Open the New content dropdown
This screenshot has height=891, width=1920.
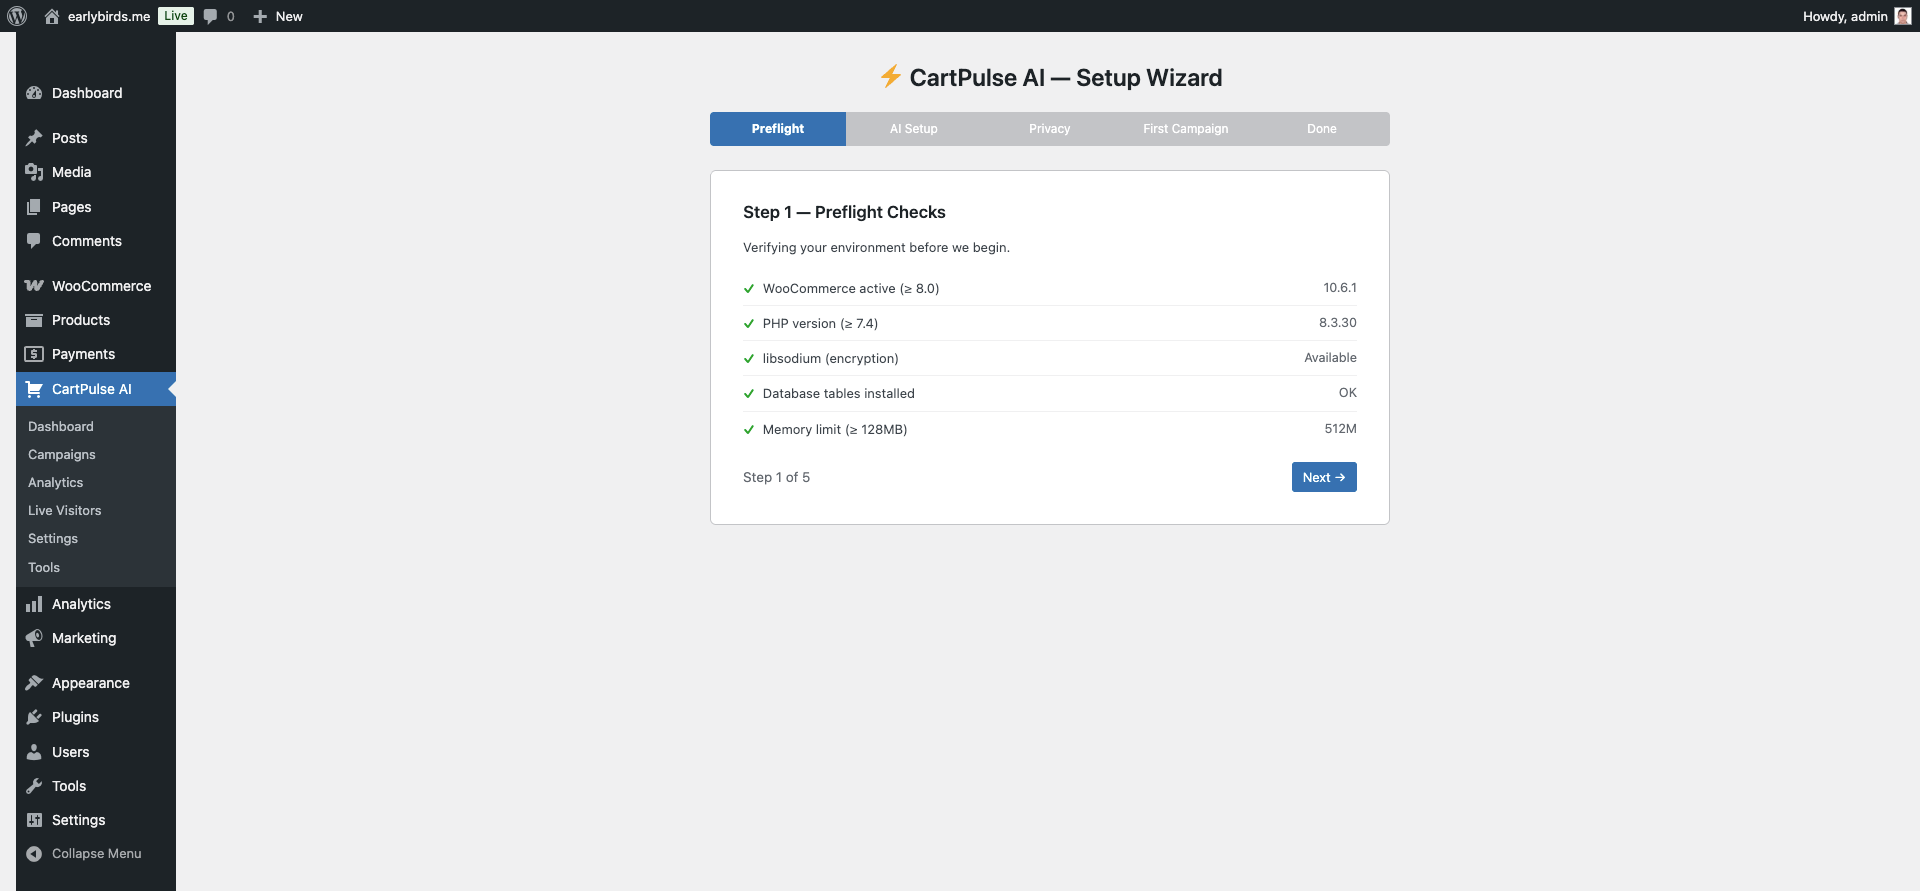coord(278,16)
